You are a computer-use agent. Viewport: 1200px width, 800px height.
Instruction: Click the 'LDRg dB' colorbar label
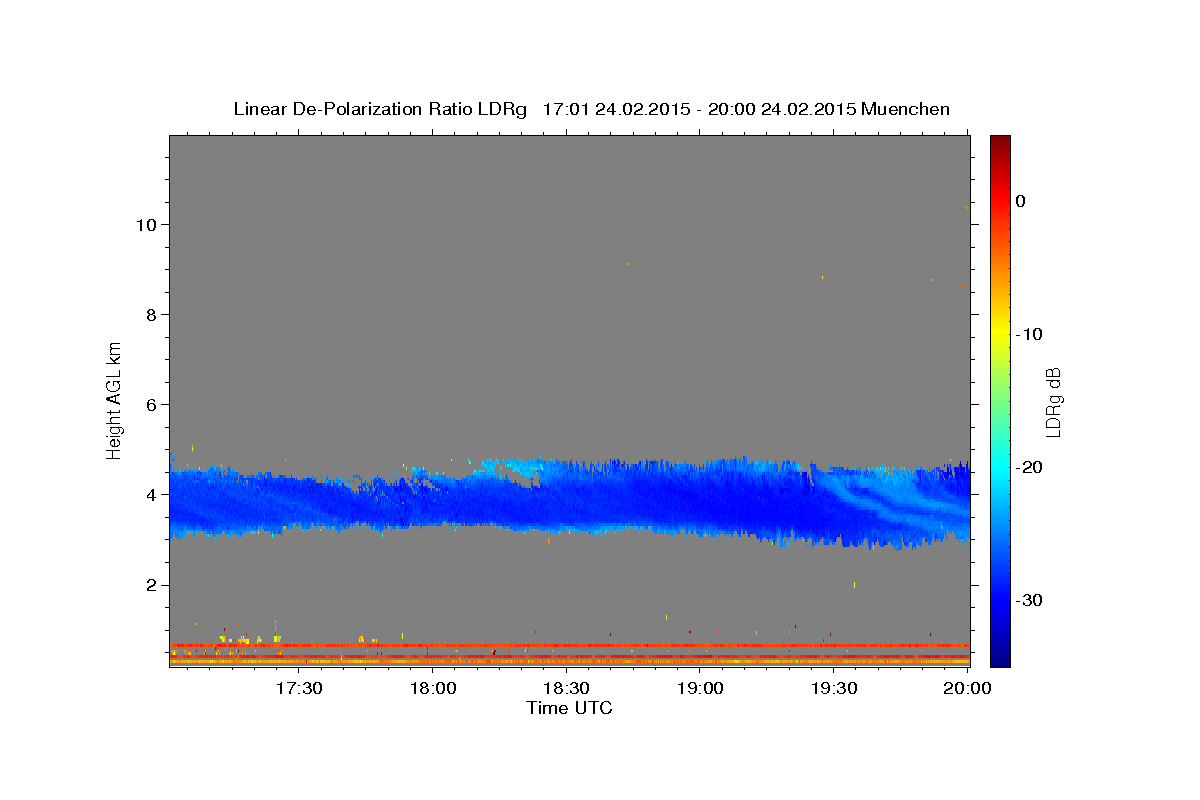pyautogui.click(x=1052, y=402)
